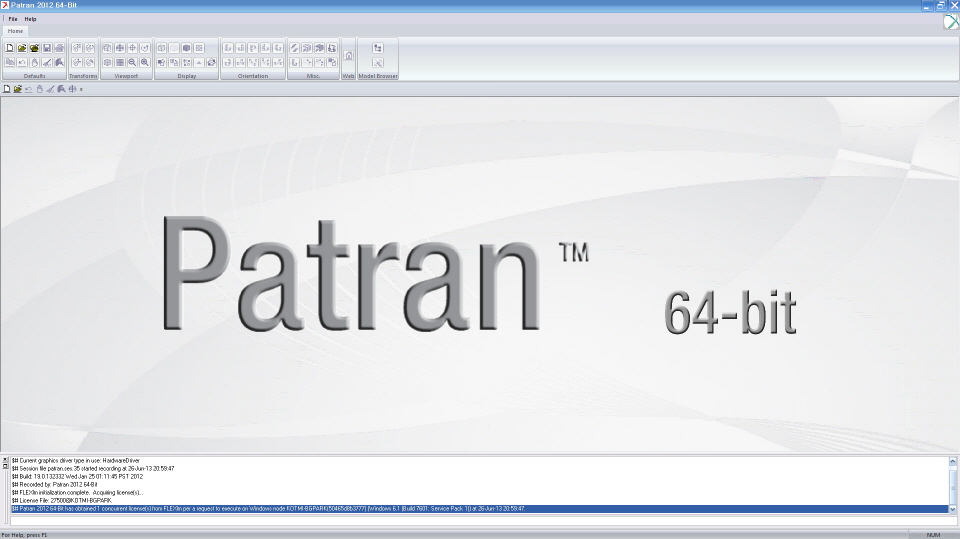960x539 pixels.
Task: Click the New database icon in Defaults group
Action: coord(10,48)
